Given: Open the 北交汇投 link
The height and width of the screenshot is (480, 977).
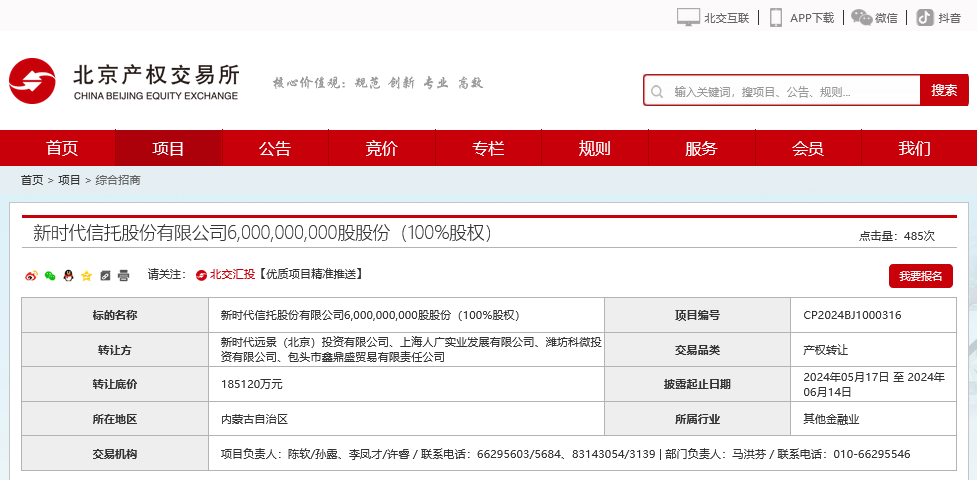Looking at the screenshot, I should (226, 275).
